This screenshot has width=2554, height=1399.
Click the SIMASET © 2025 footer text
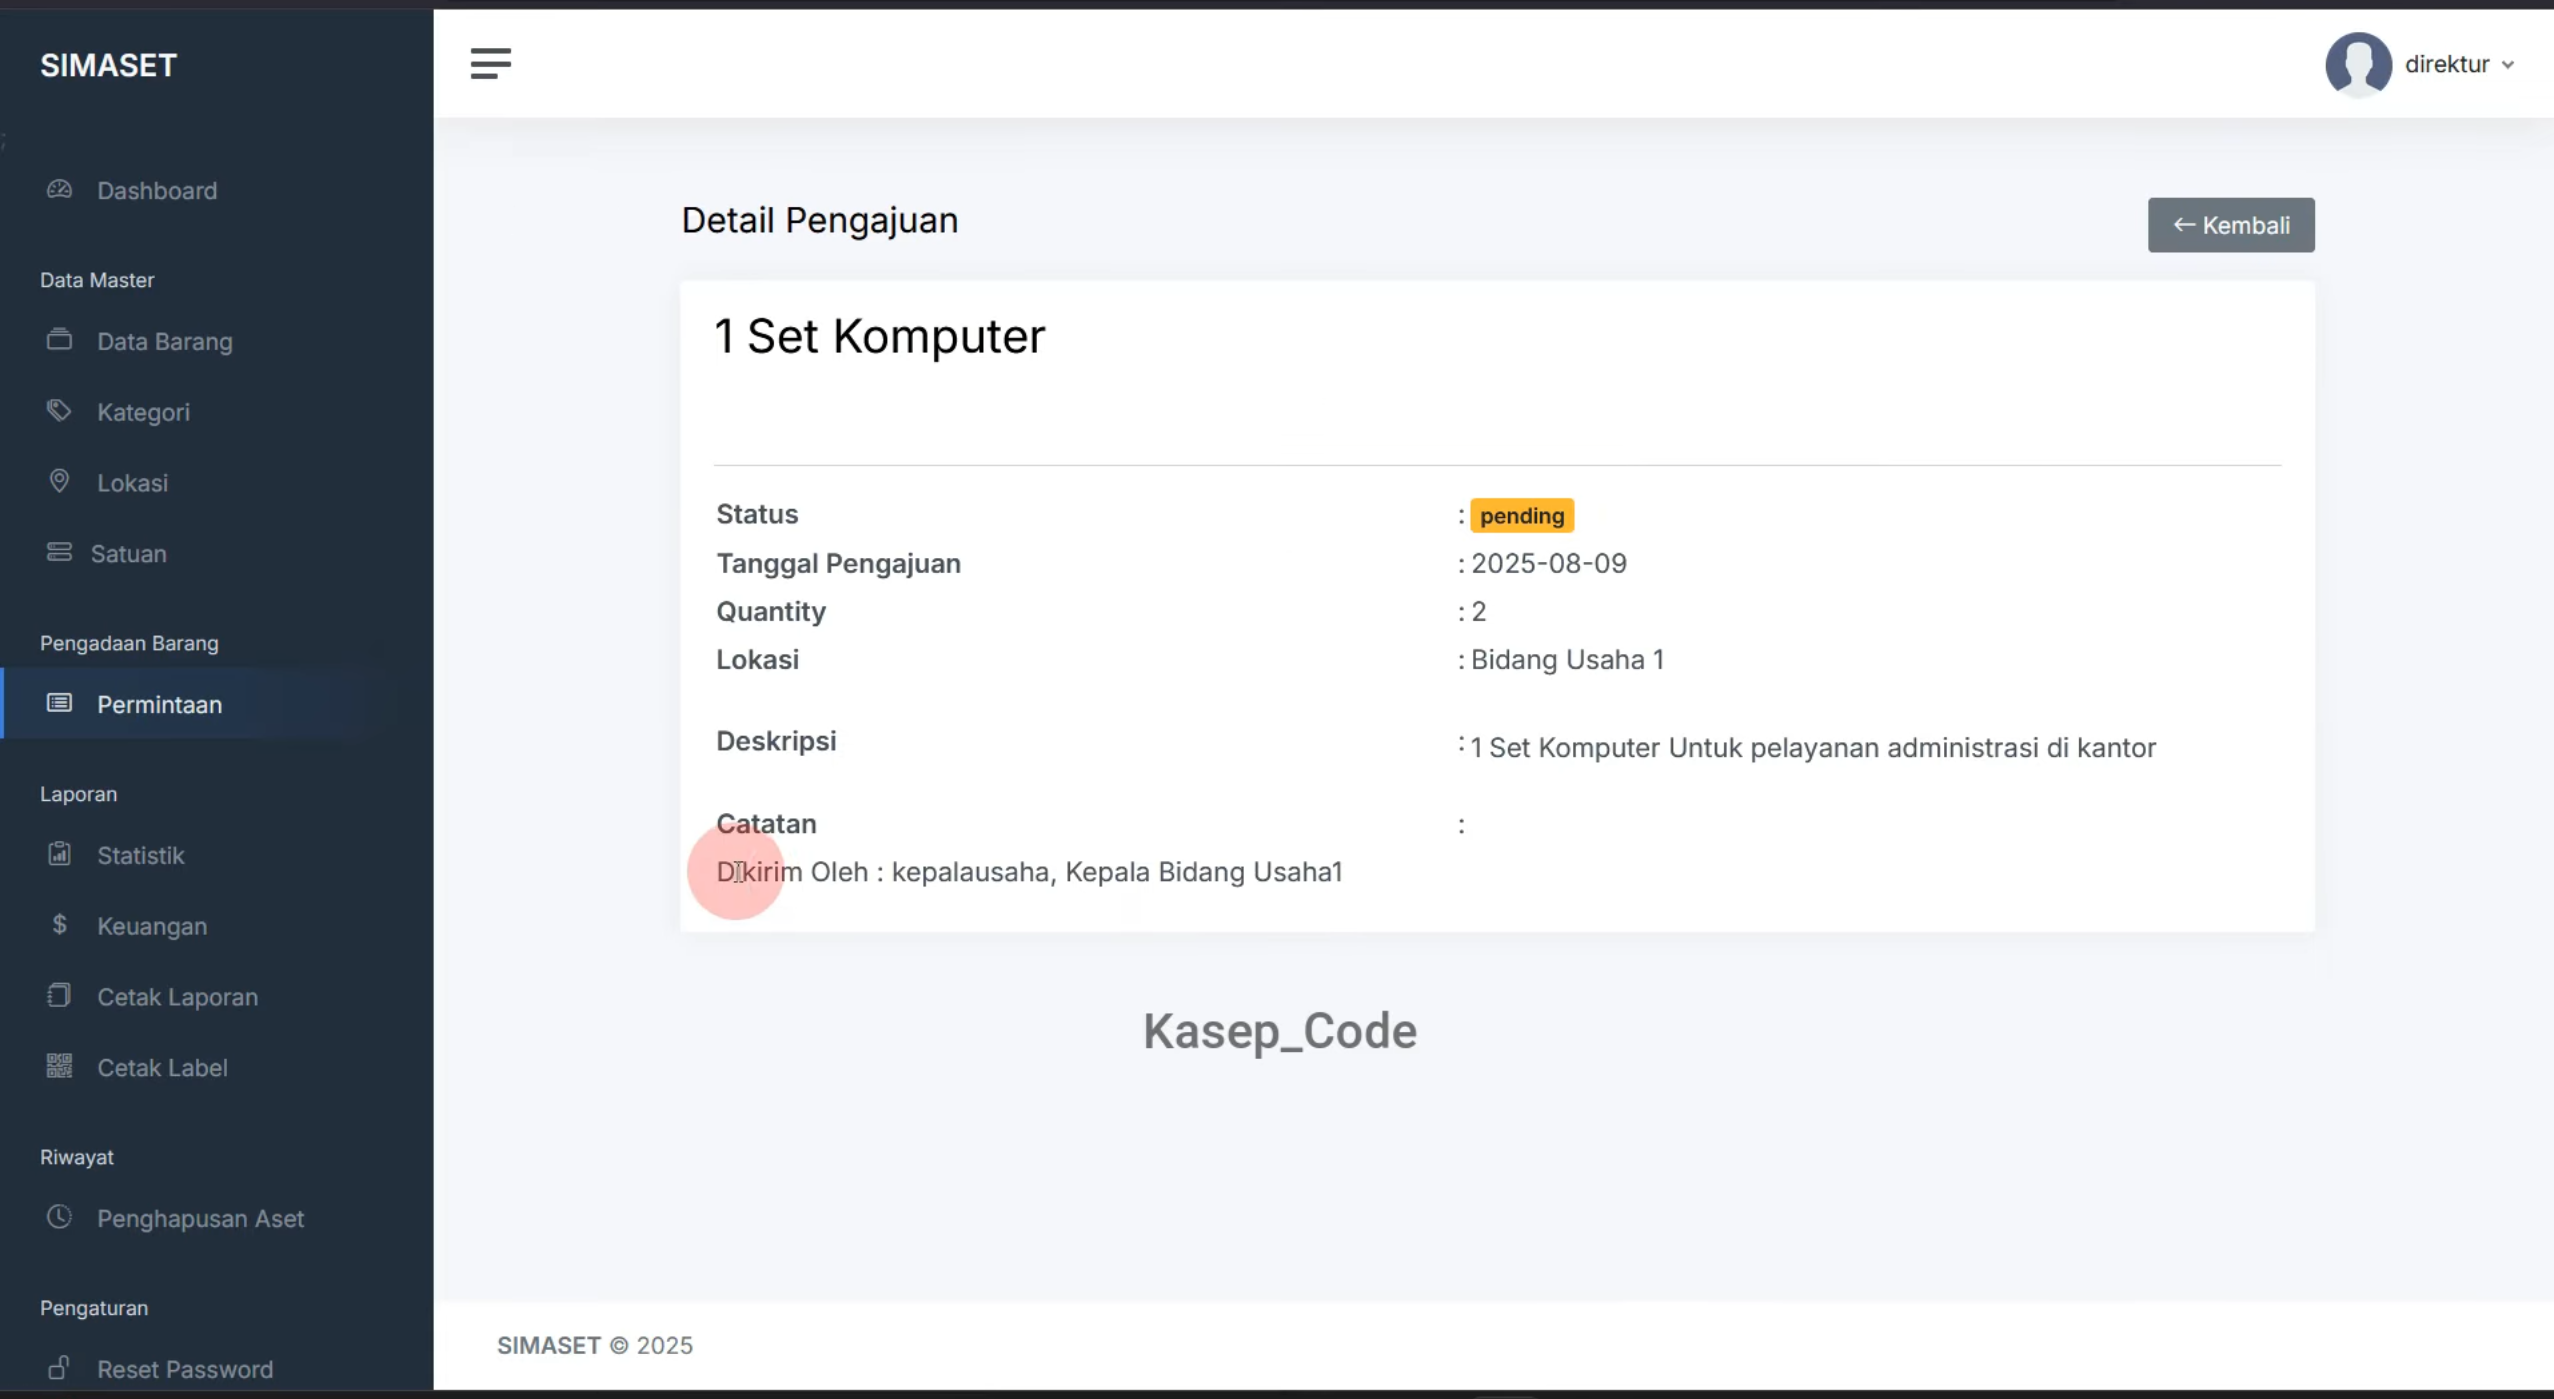click(595, 1345)
